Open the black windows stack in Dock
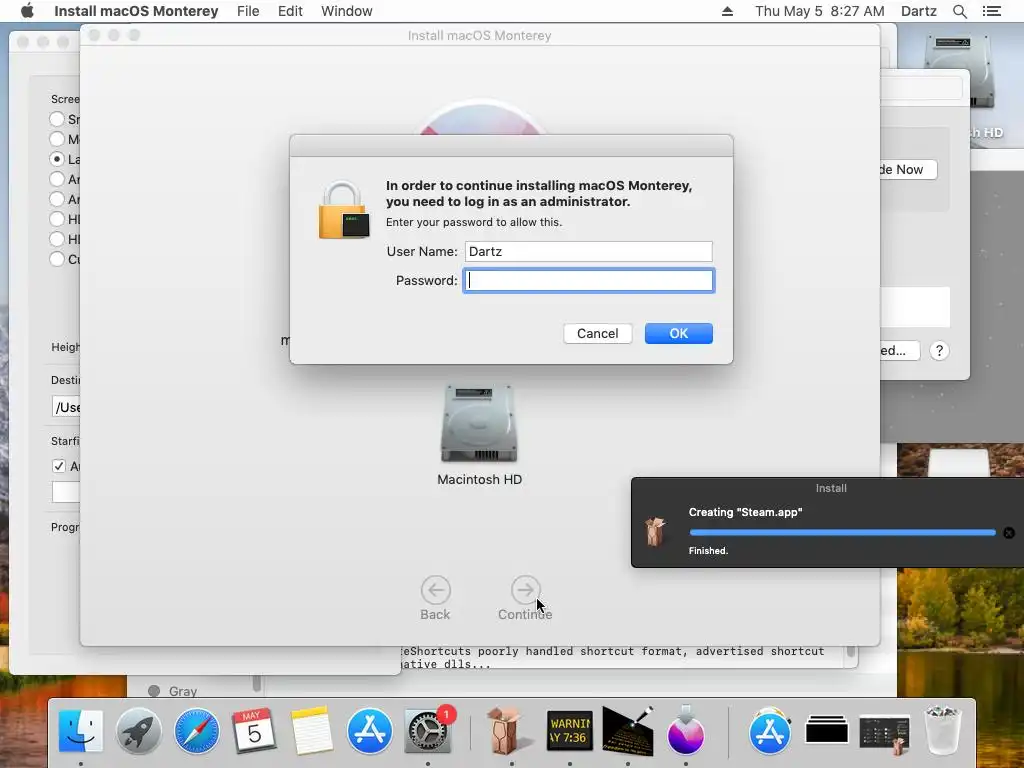 [827, 731]
